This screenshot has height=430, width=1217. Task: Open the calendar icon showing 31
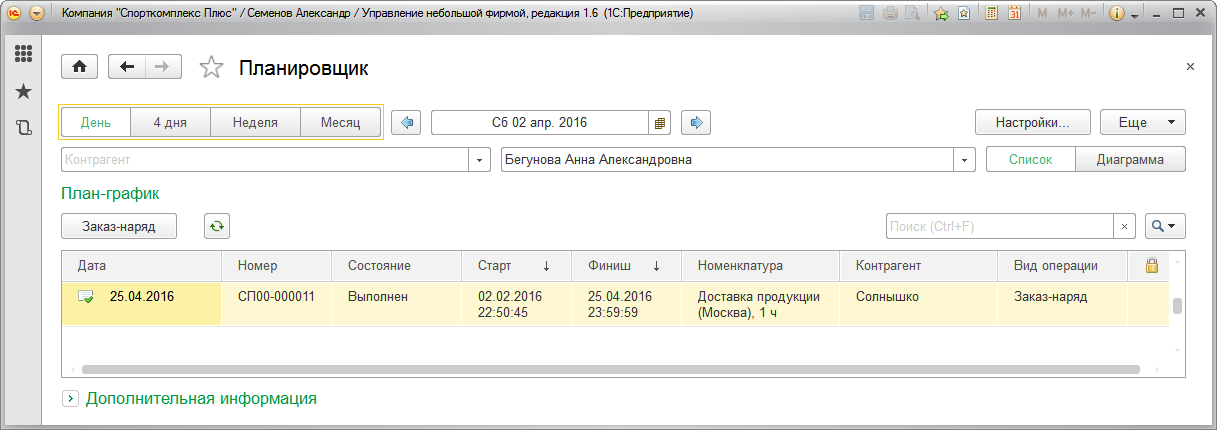[x=1014, y=14]
